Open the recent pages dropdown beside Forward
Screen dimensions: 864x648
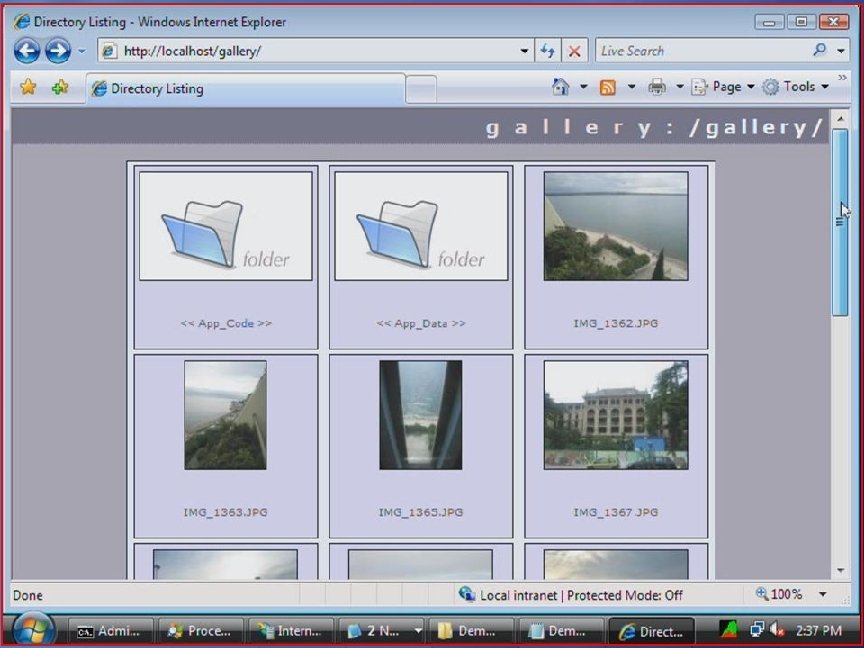[x=82, y=51]
